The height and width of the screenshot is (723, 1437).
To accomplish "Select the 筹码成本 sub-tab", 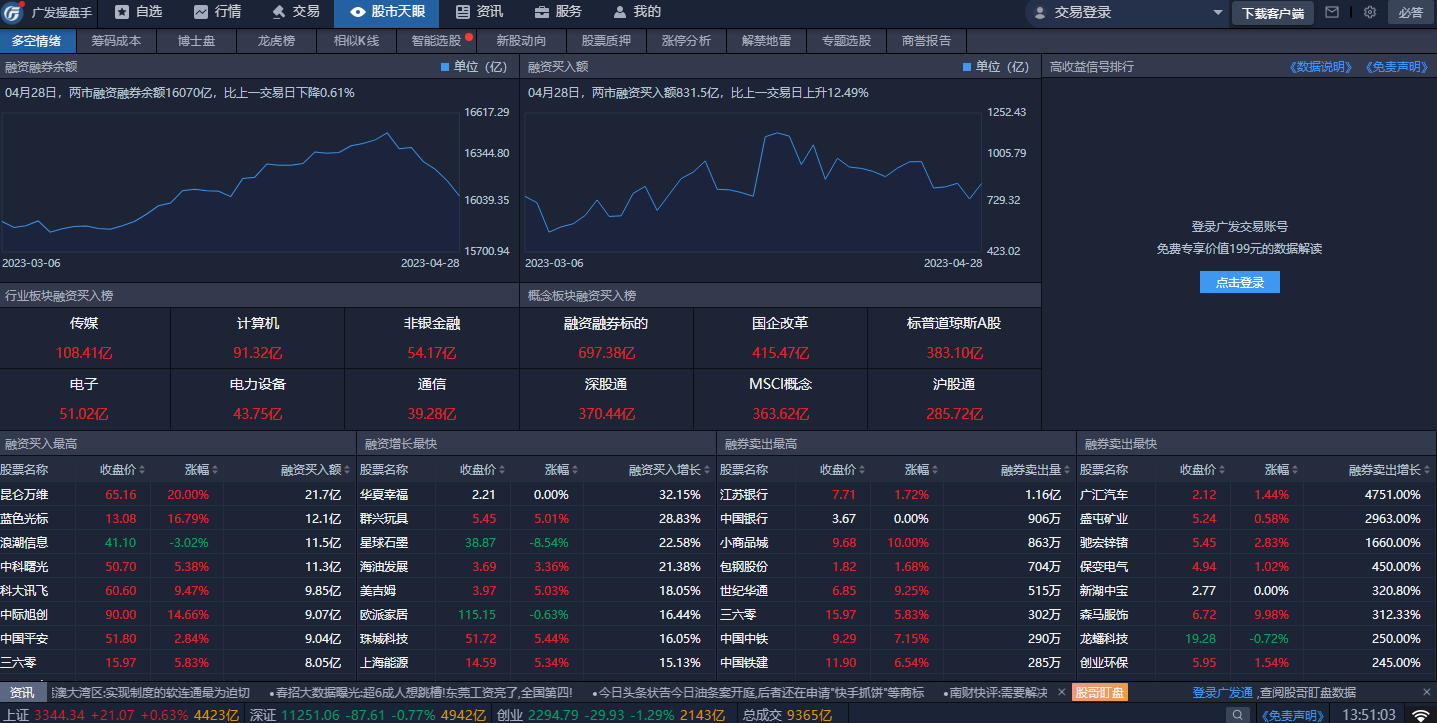I will point(116,41).
